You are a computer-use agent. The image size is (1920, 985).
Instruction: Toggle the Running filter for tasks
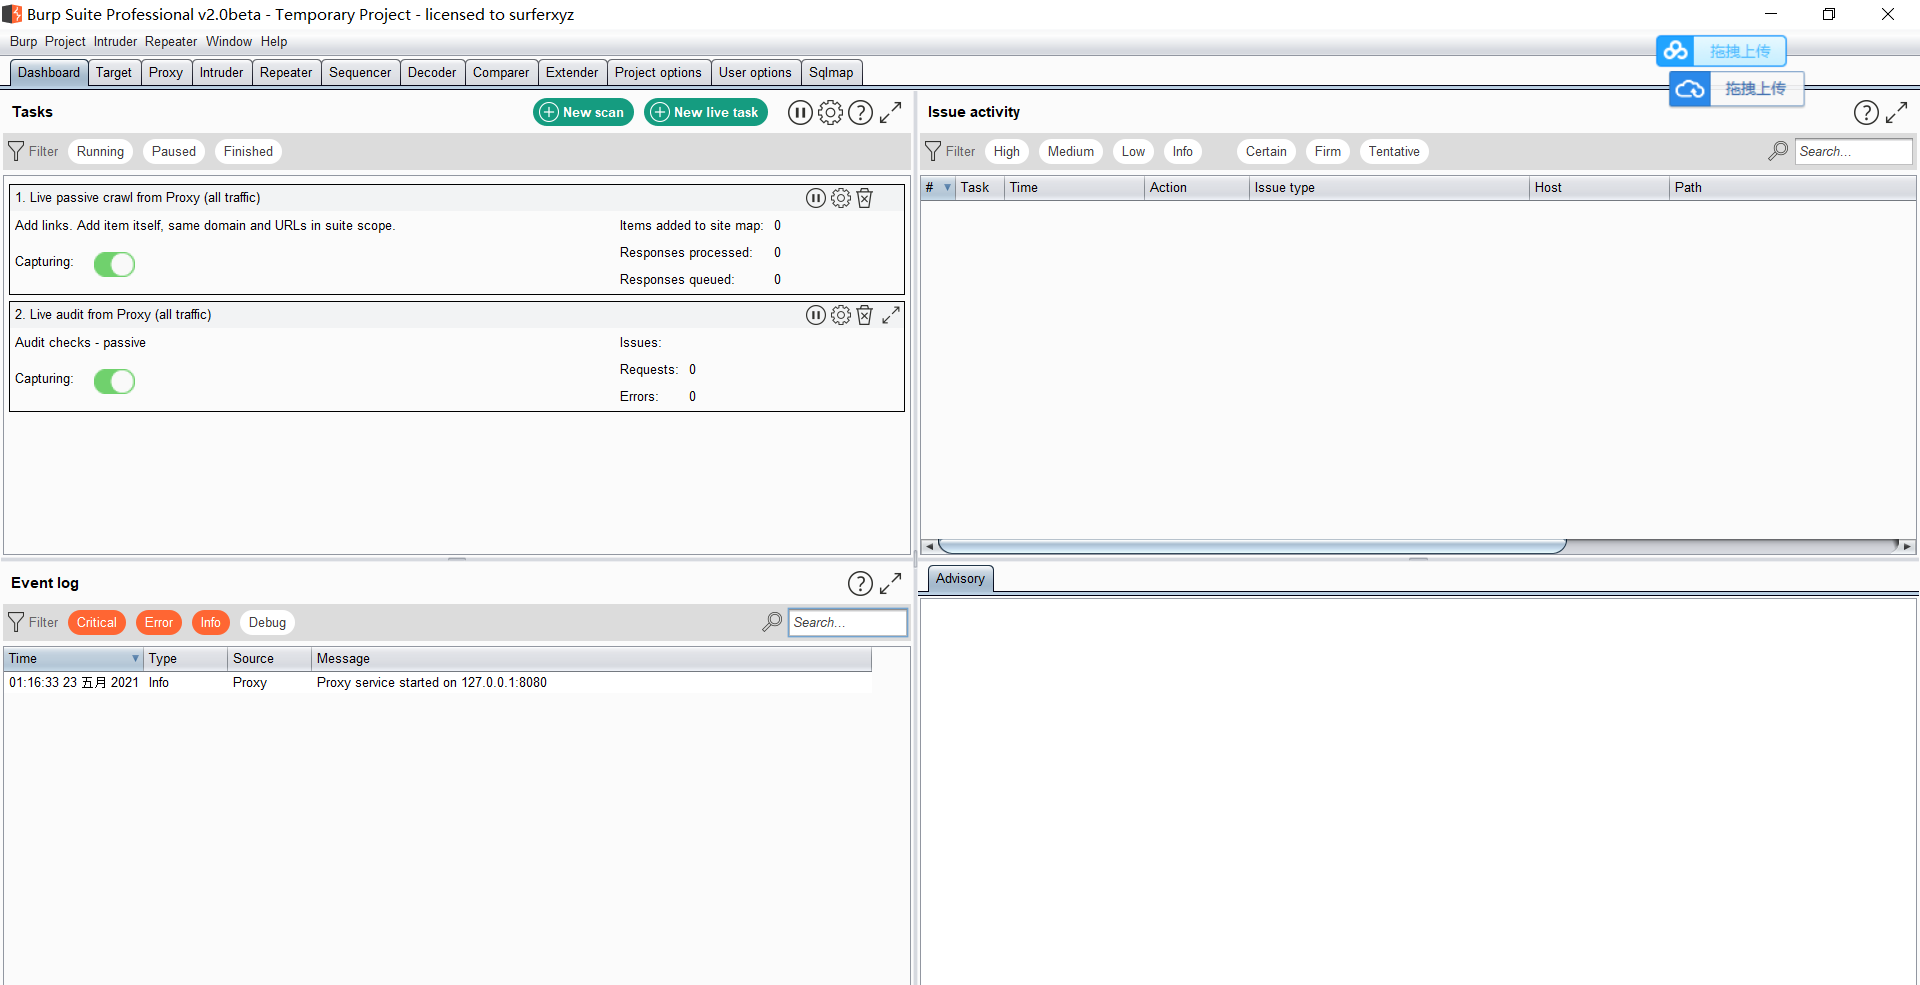point(100,151)
